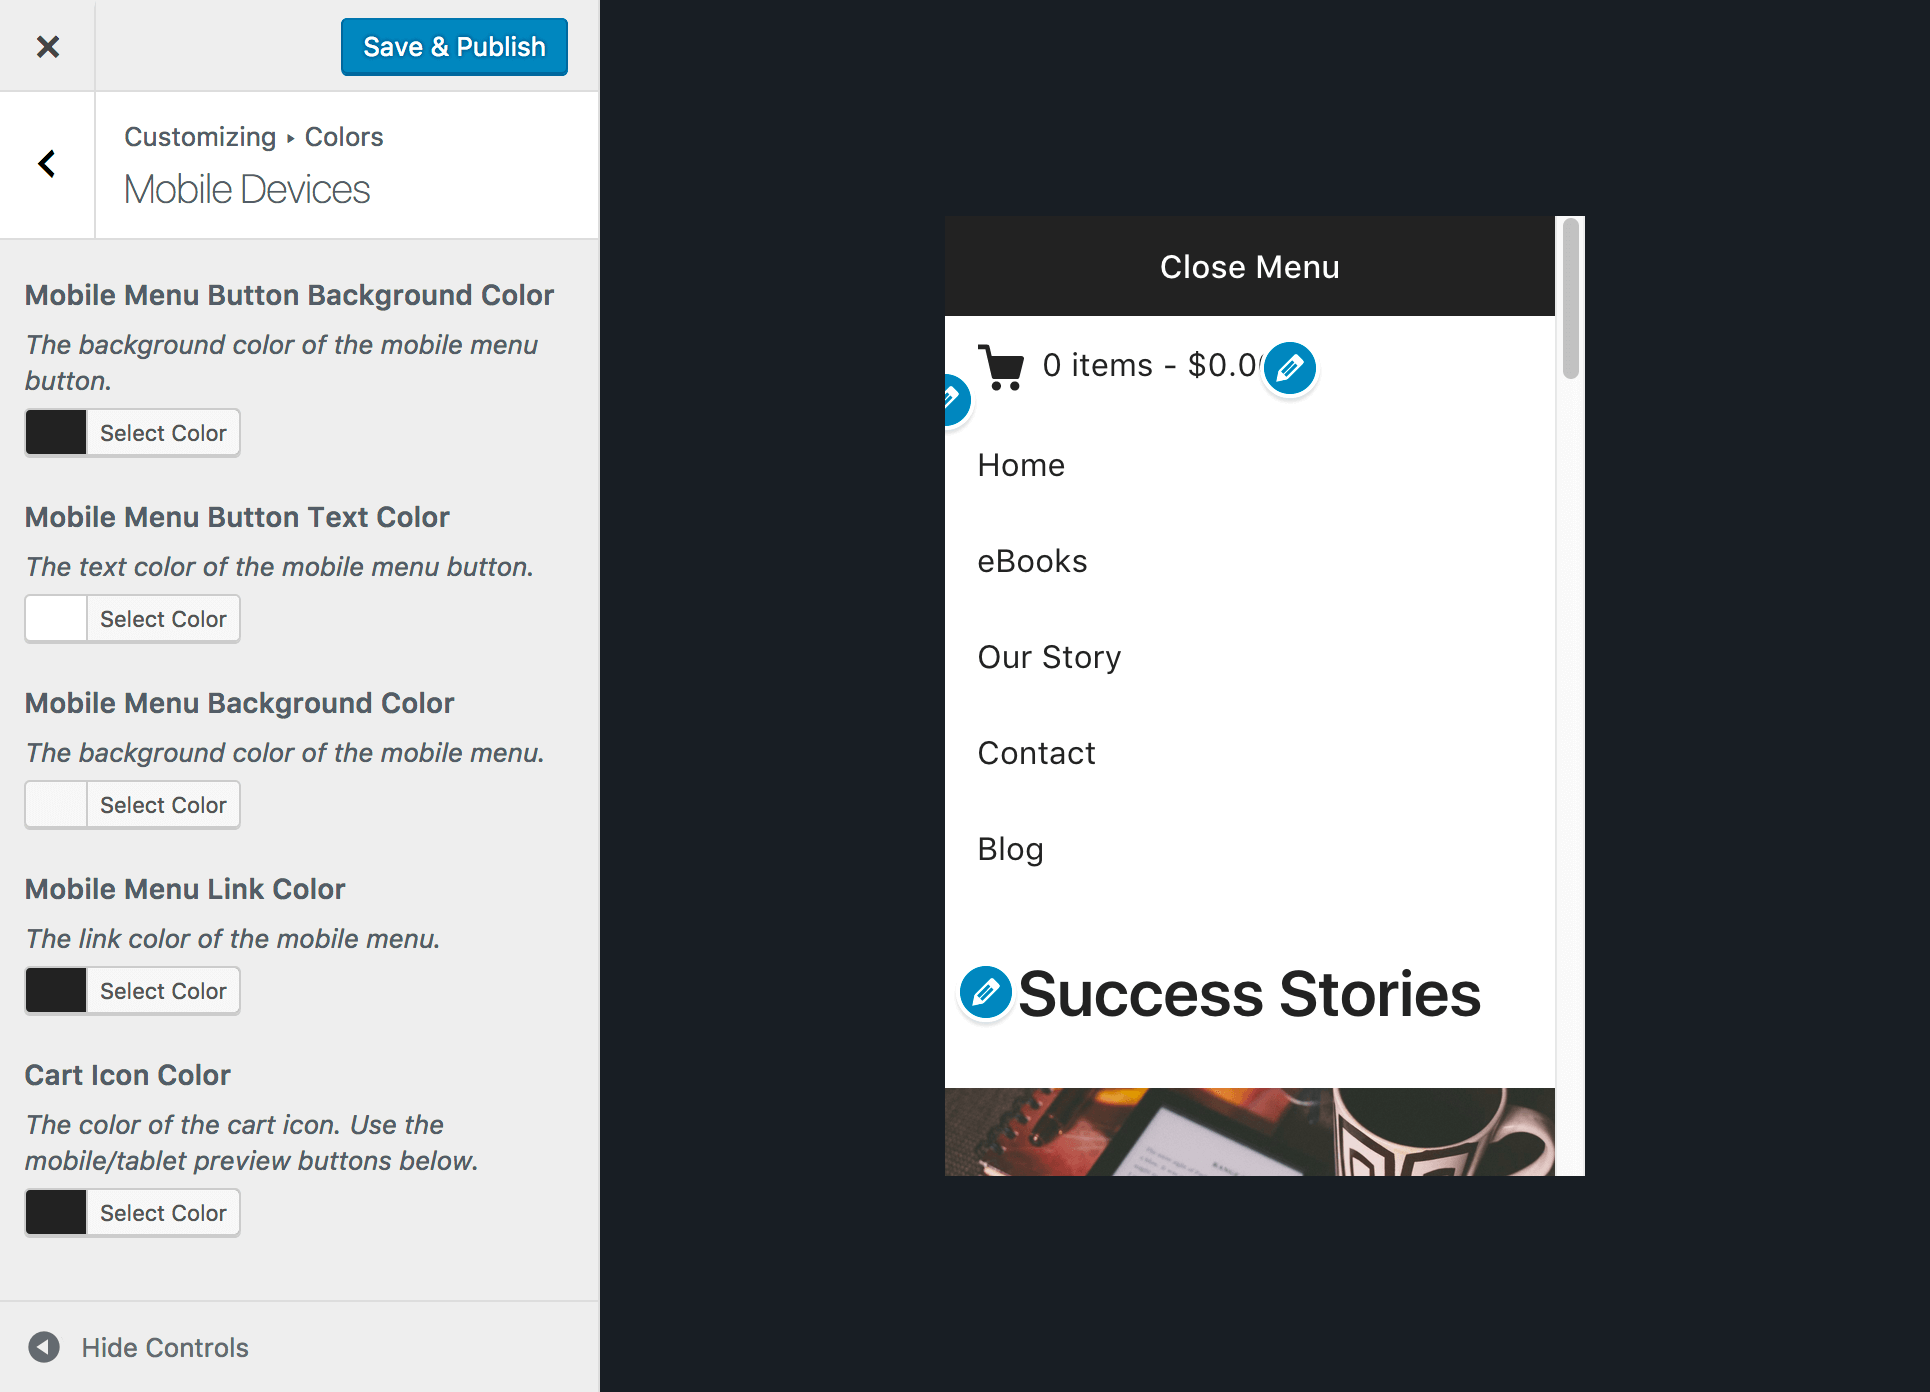This screenshot has width=1930, height=1392.
Task: Navigate to Our Story in menu
Action: click(1049, 657)
